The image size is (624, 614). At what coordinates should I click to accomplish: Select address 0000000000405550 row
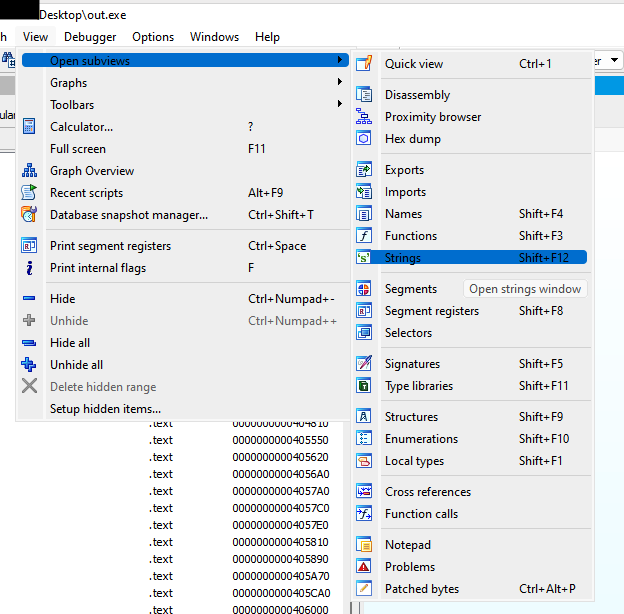tap(280, 440)
